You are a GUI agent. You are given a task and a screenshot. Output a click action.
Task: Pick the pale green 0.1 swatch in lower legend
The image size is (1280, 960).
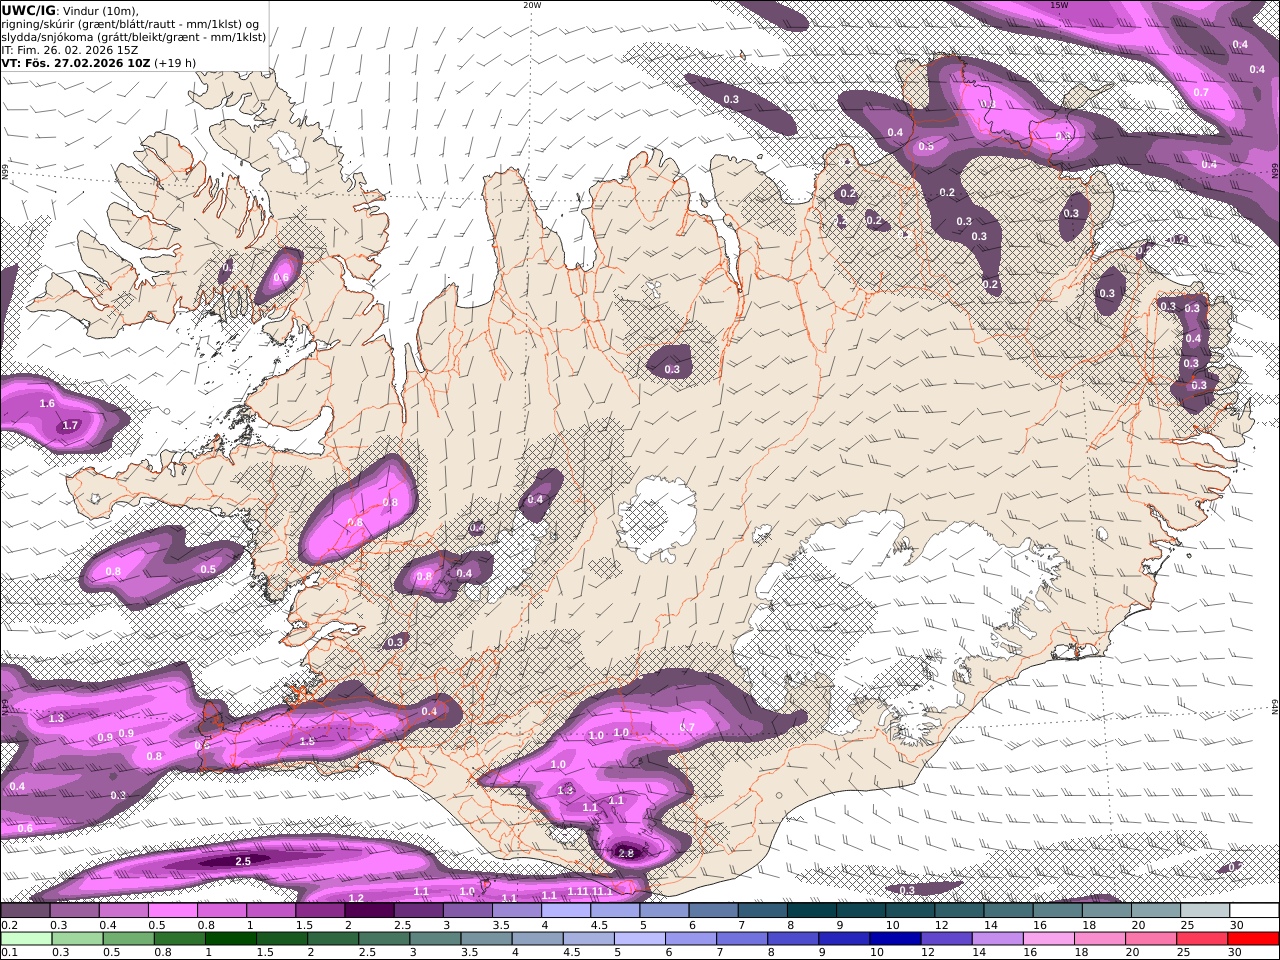[25, 939]
